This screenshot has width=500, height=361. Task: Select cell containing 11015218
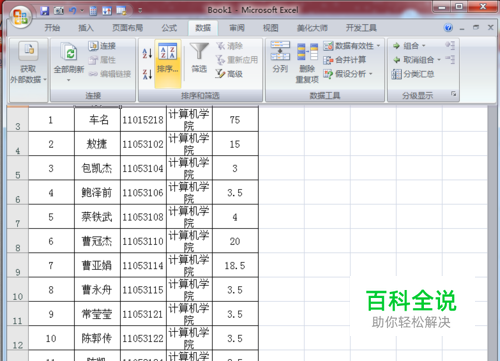coord(143,119)
